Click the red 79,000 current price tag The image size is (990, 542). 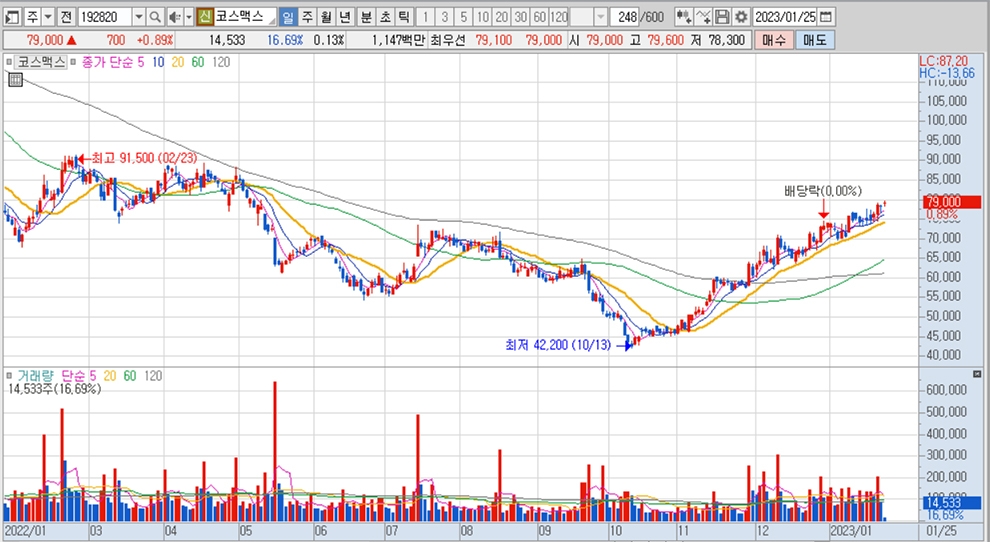[952, 202]
